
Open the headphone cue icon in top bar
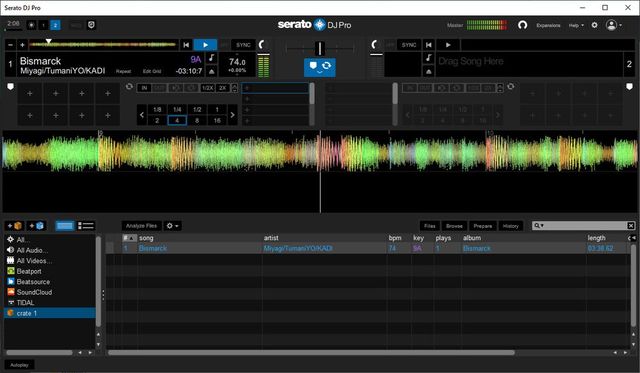(x=522, y=25)
